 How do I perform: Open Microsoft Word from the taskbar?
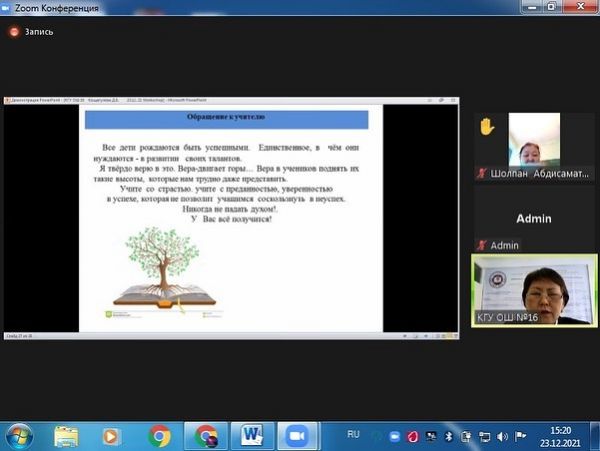click(251, 435)
